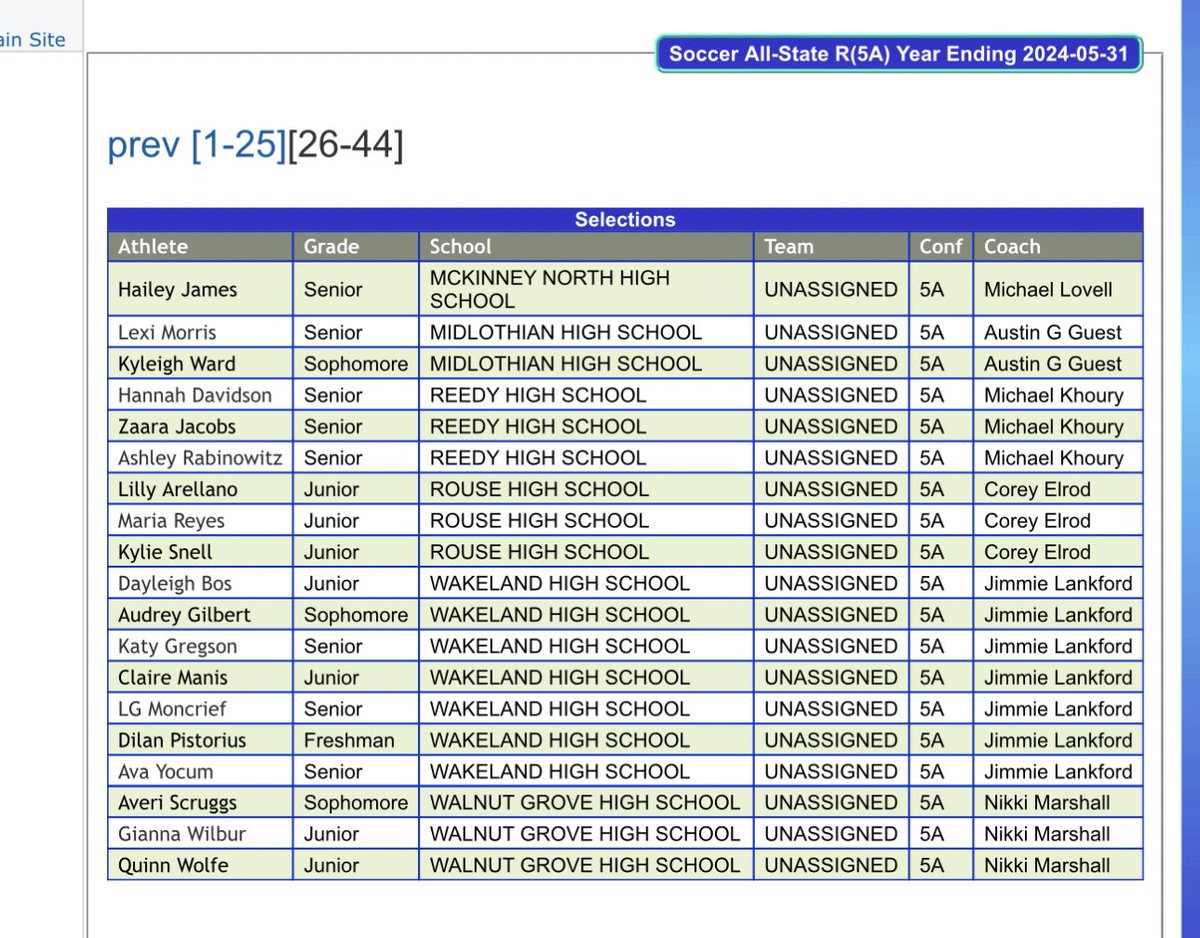Click the Team column header
Viewport: 1200px width, 938px height.
pyautogui.click(x=831, y=247)
